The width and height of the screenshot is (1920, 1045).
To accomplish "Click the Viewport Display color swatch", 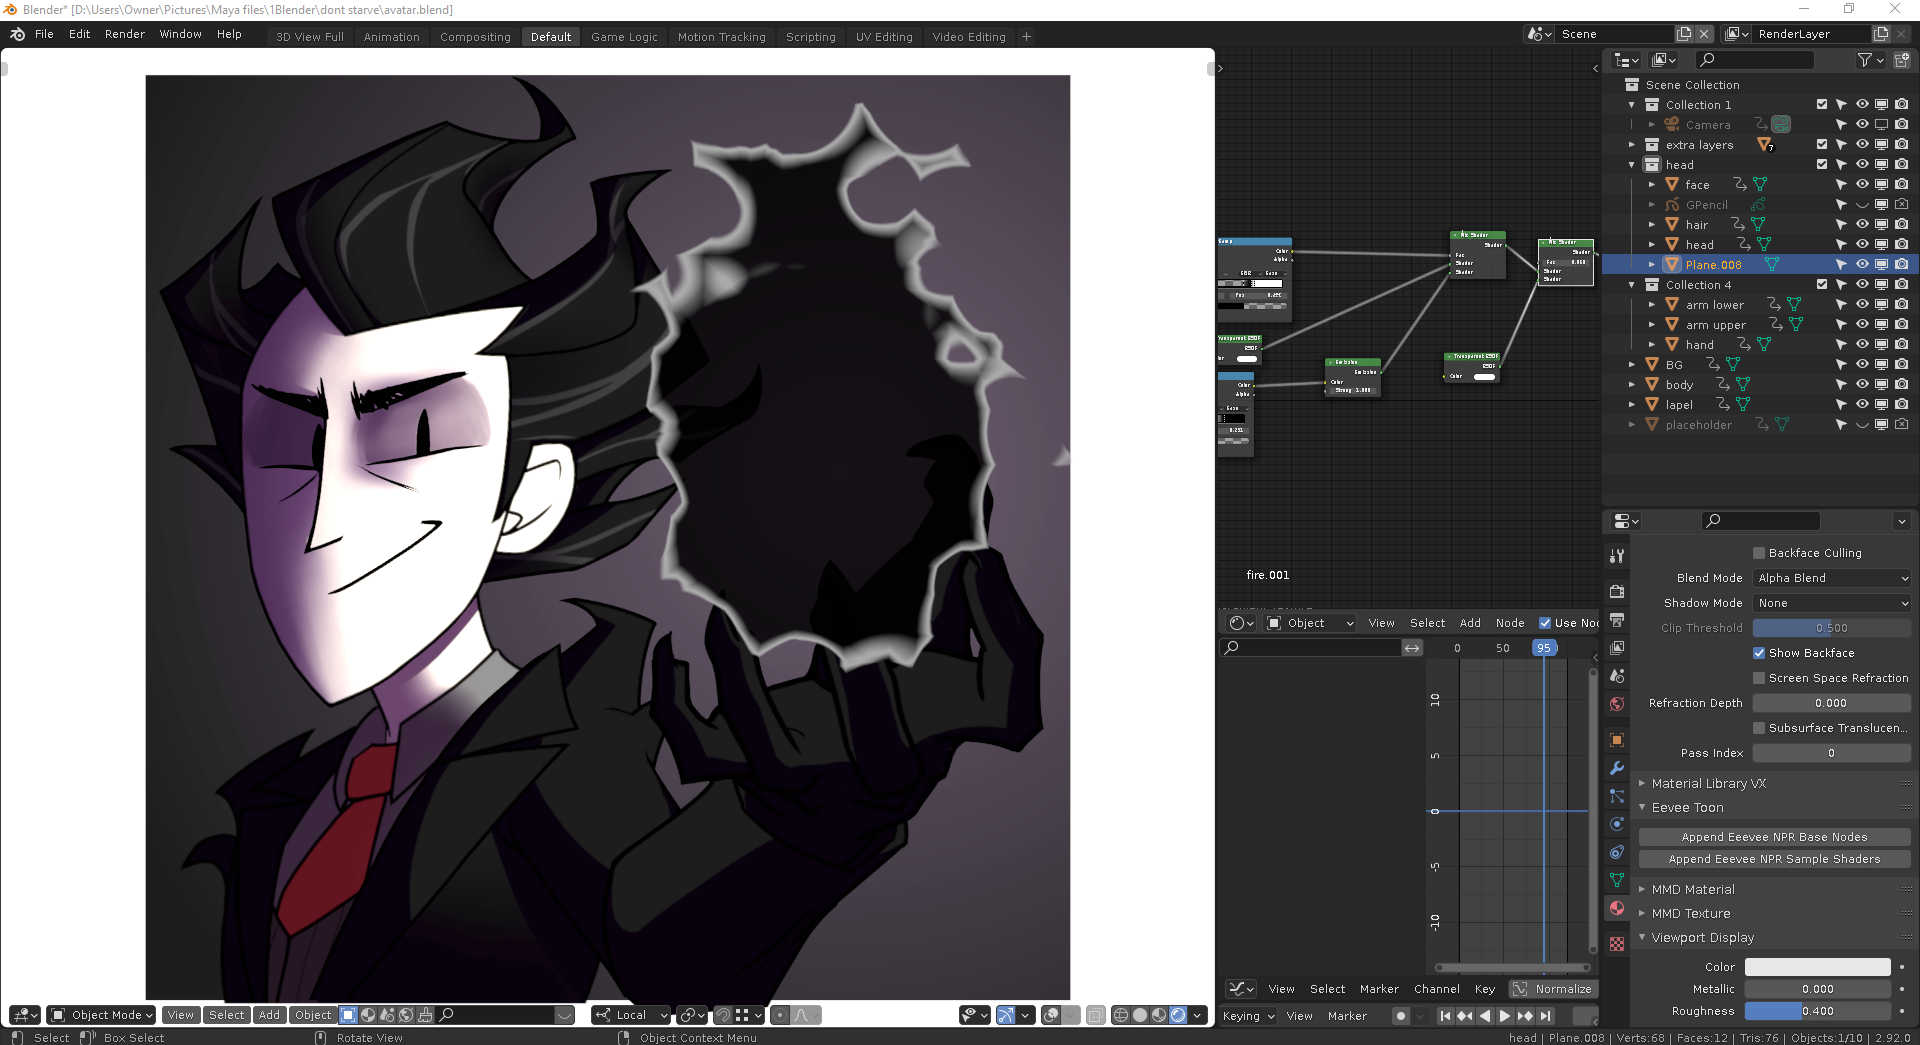I will 1817,967.
